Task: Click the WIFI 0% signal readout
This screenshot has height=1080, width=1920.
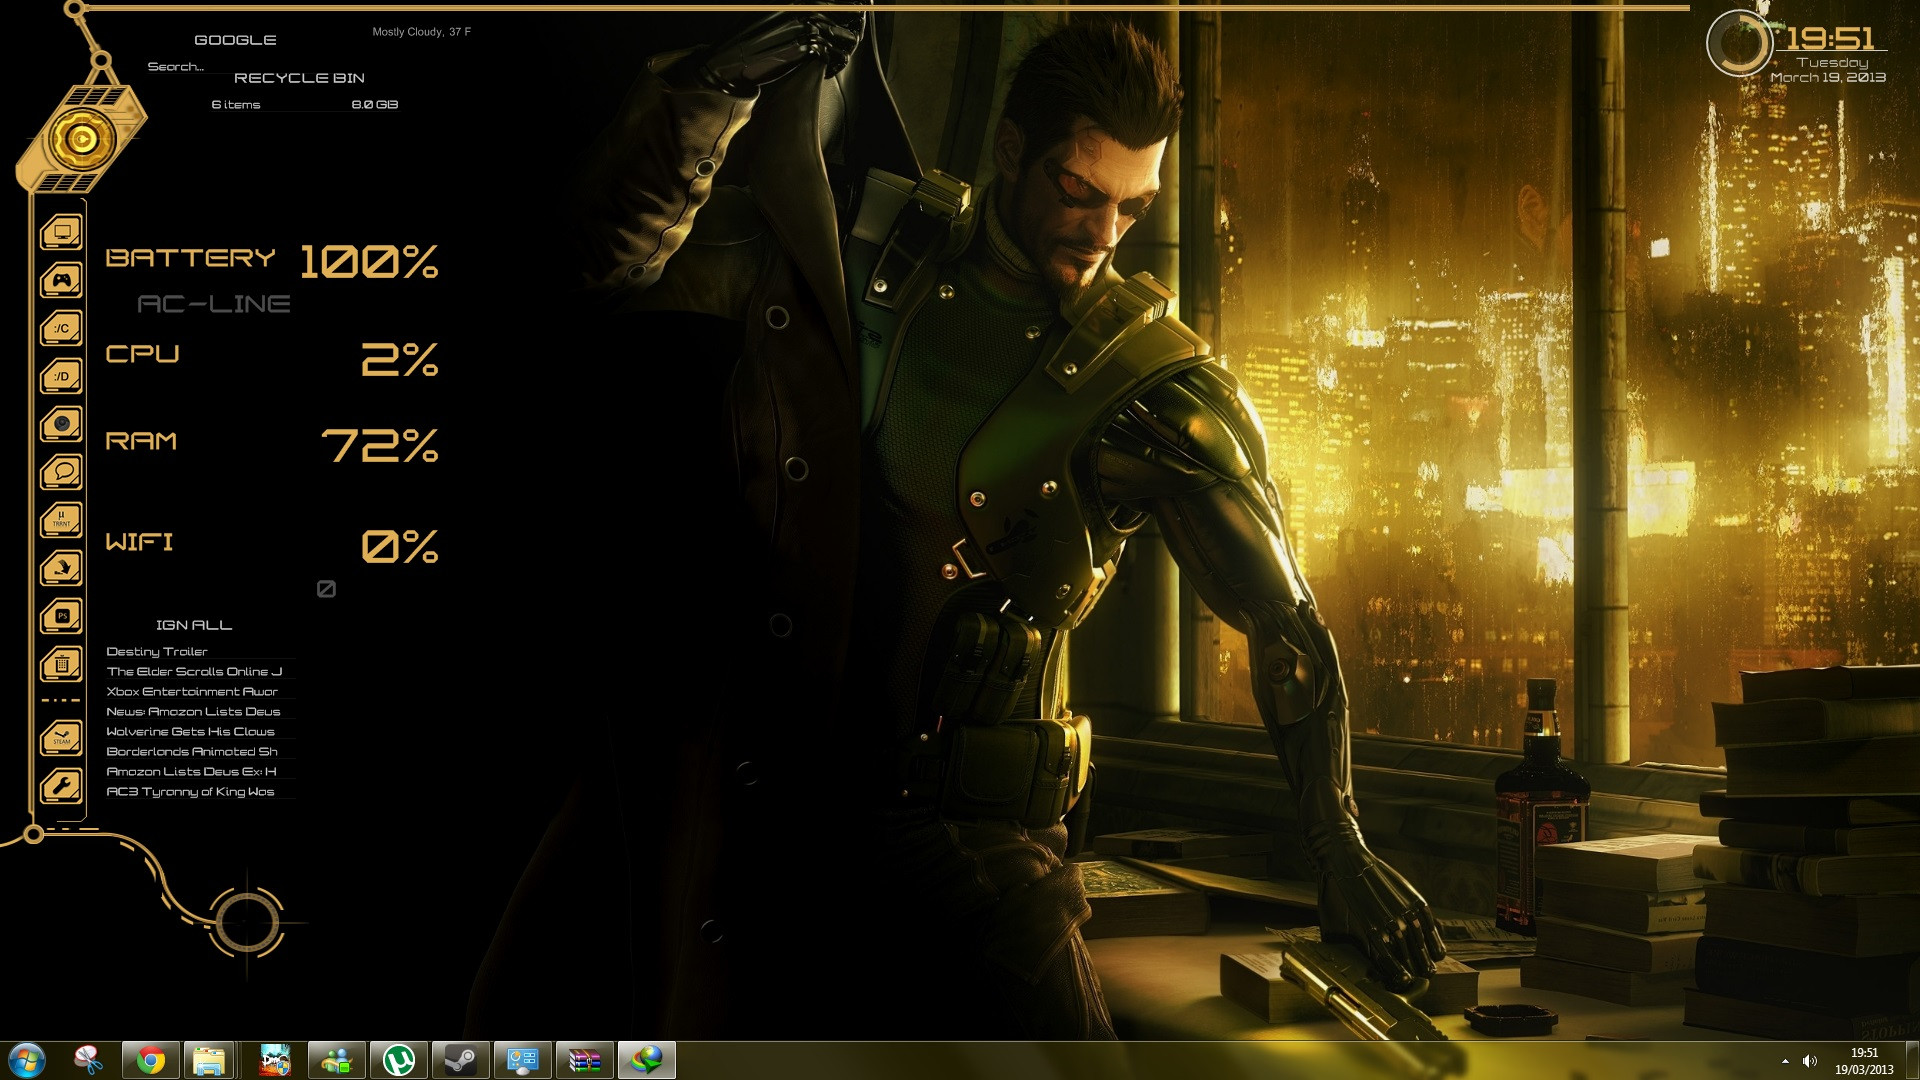Action: click(272, 545)
